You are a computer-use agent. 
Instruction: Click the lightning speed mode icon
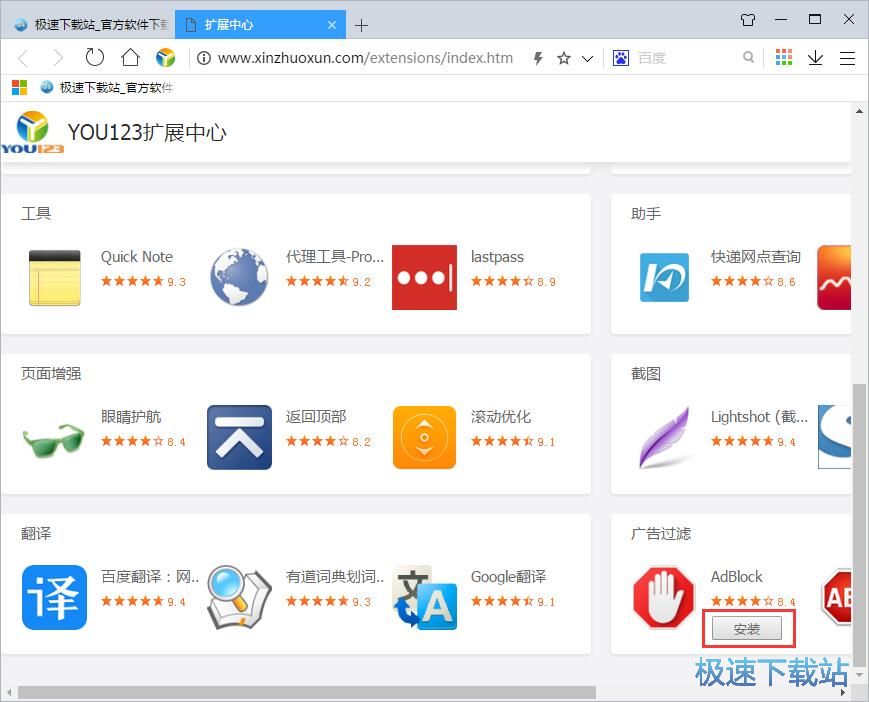(x=538, y=58)
